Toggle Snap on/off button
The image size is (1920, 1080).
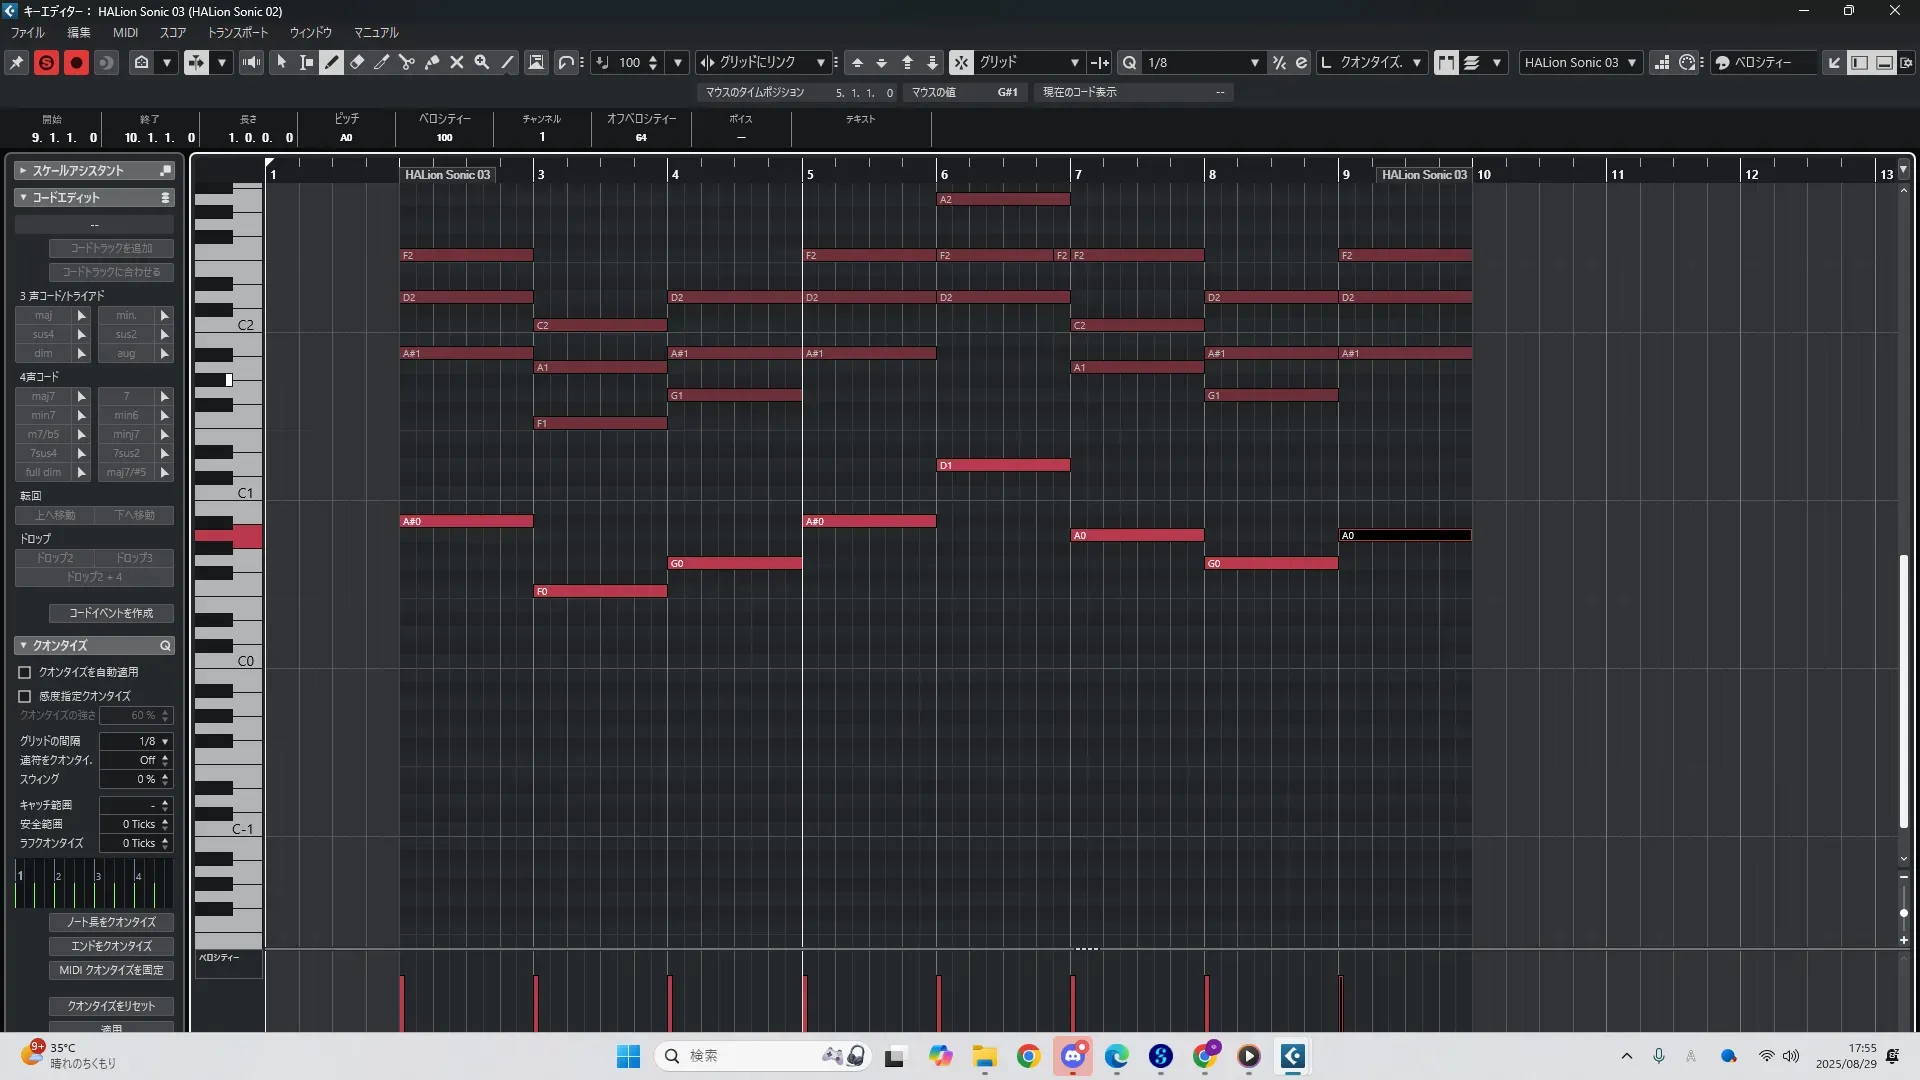click(x=961, y=62)
